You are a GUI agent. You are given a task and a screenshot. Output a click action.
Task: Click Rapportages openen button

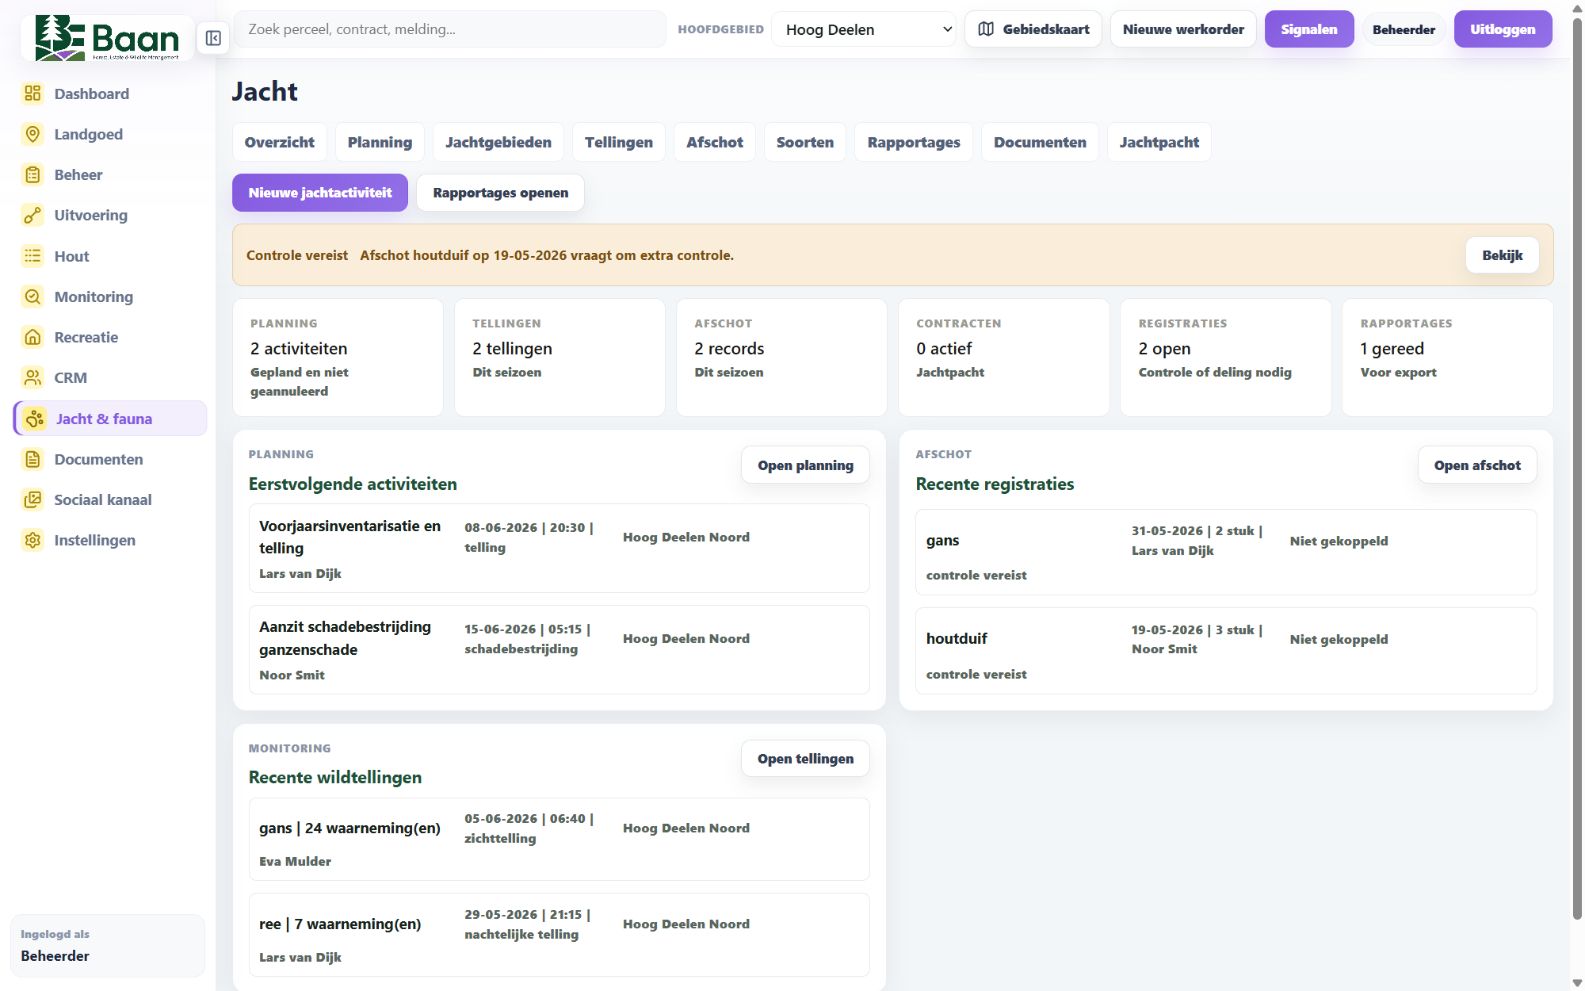click(x=500, y=192)
